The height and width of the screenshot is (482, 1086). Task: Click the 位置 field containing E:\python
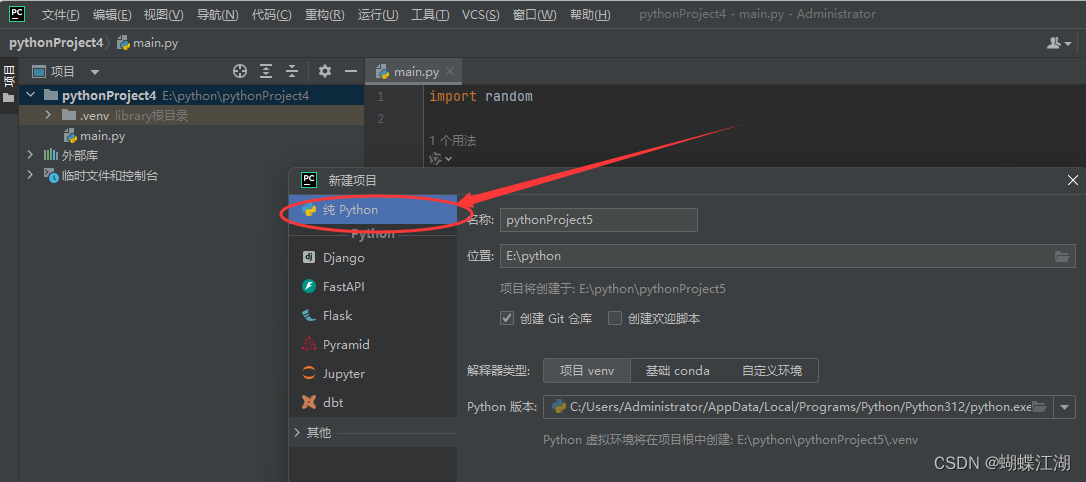tap(787, 256)
